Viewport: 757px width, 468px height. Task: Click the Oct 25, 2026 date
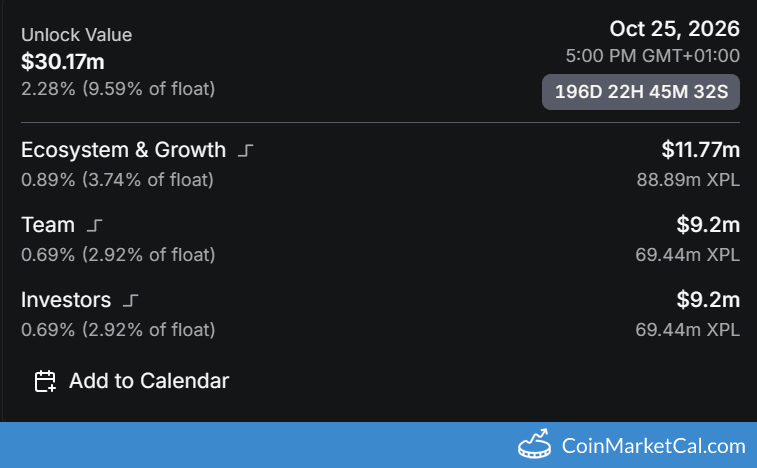pos(675,28)
